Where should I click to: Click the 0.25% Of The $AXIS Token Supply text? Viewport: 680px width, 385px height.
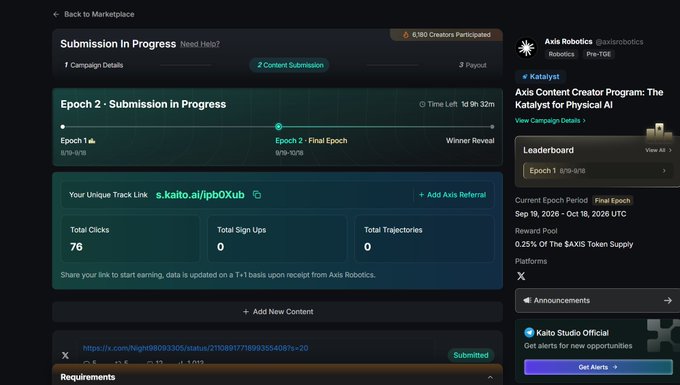point(574,244)
